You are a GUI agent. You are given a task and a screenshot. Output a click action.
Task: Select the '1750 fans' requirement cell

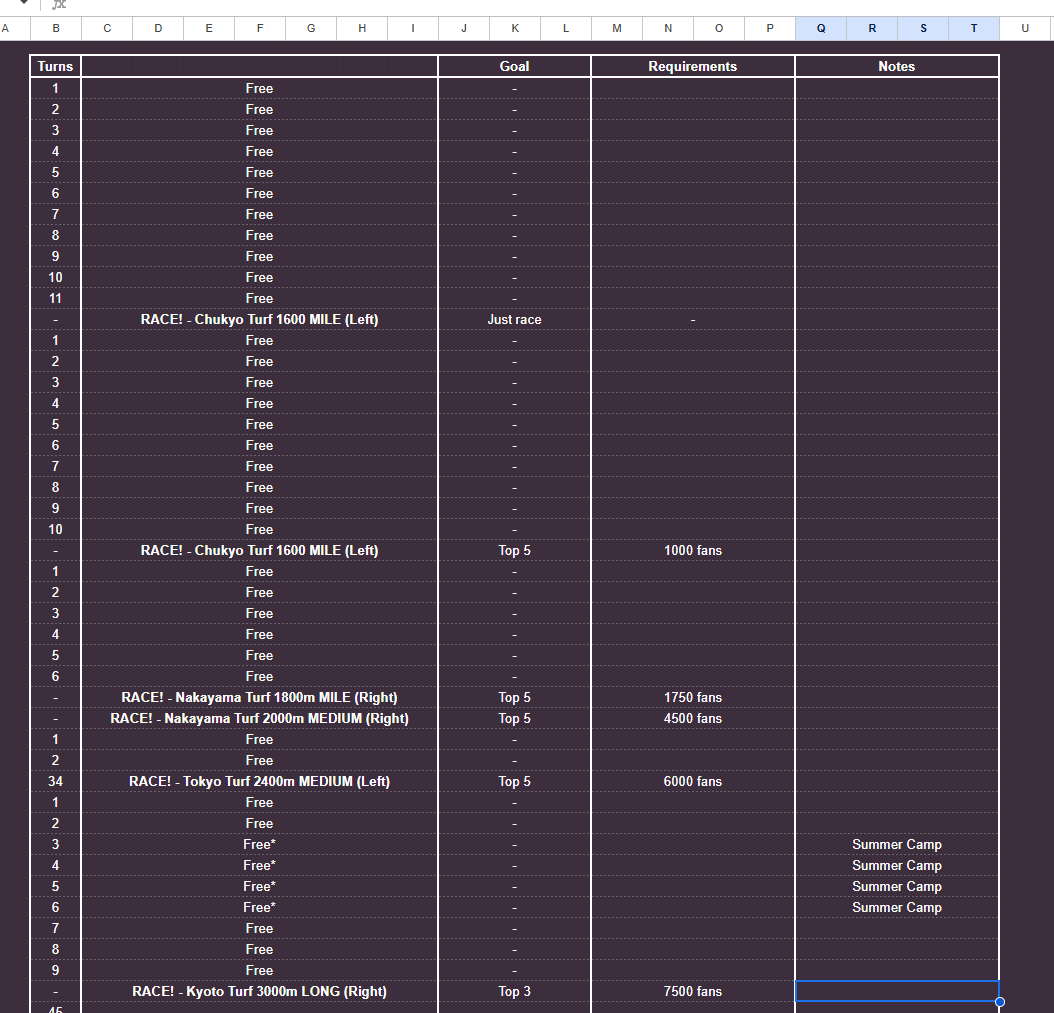692,698
